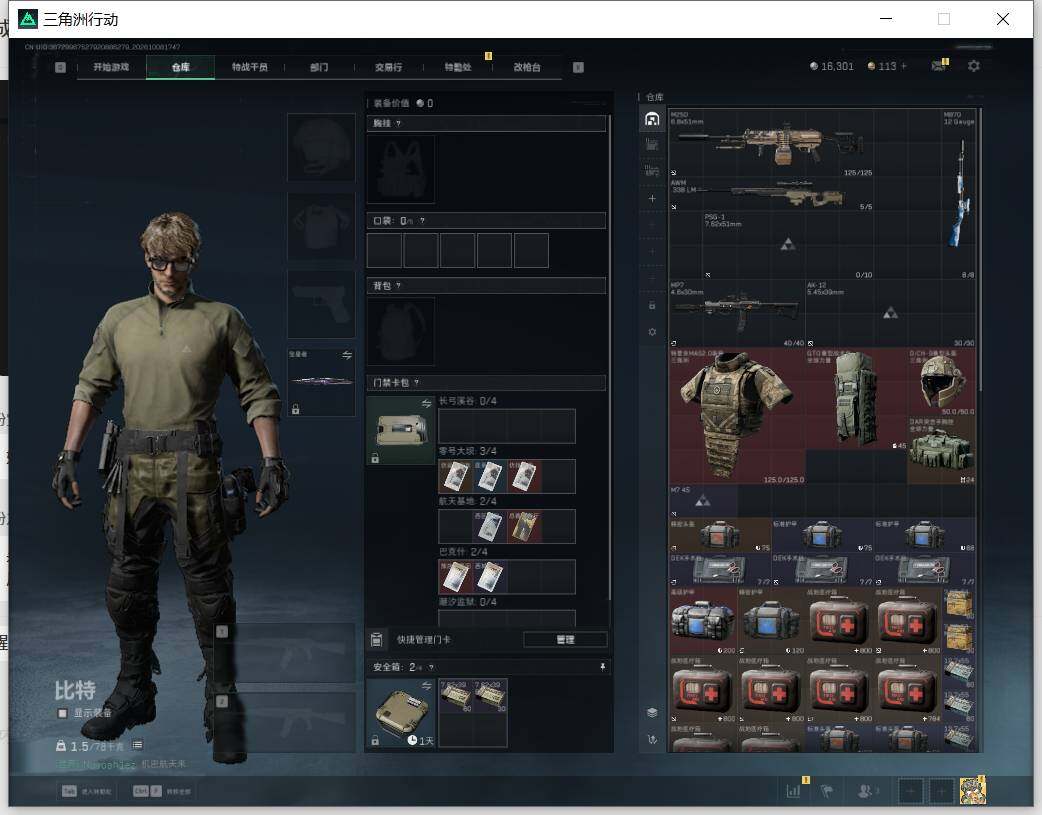
Task: Open the statistics bar chart icon
Action: 793,791
